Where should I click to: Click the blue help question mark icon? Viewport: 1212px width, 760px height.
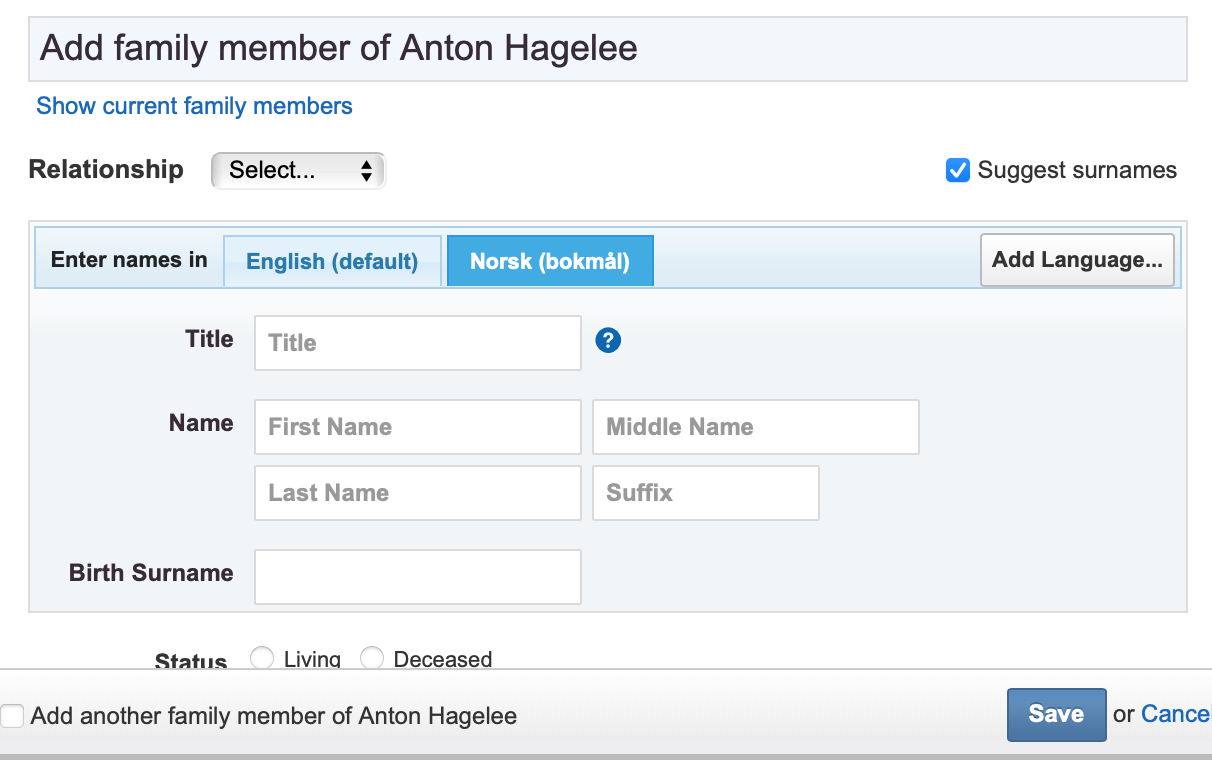pos(608,341)
